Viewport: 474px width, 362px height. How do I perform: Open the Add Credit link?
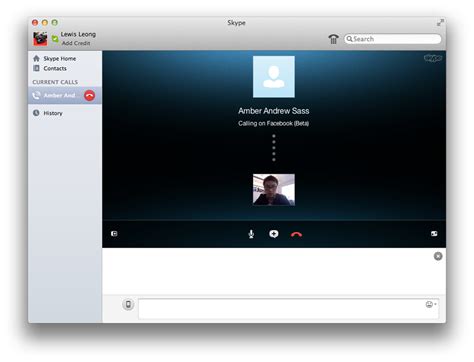(x=76, y=43)
